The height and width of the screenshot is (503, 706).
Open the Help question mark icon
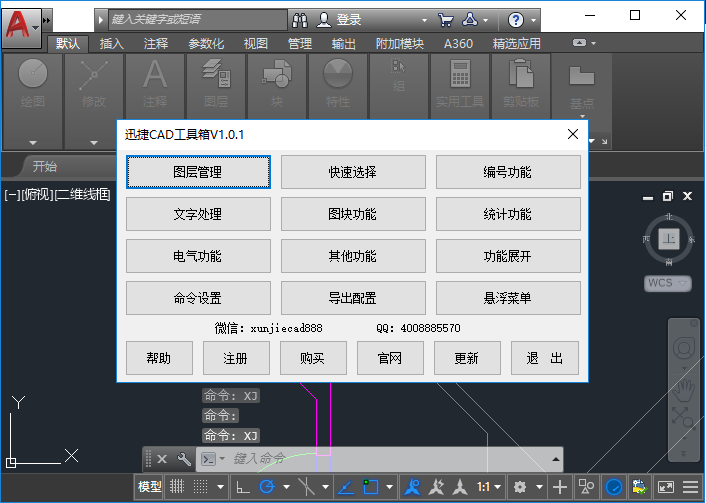[516, 20]
